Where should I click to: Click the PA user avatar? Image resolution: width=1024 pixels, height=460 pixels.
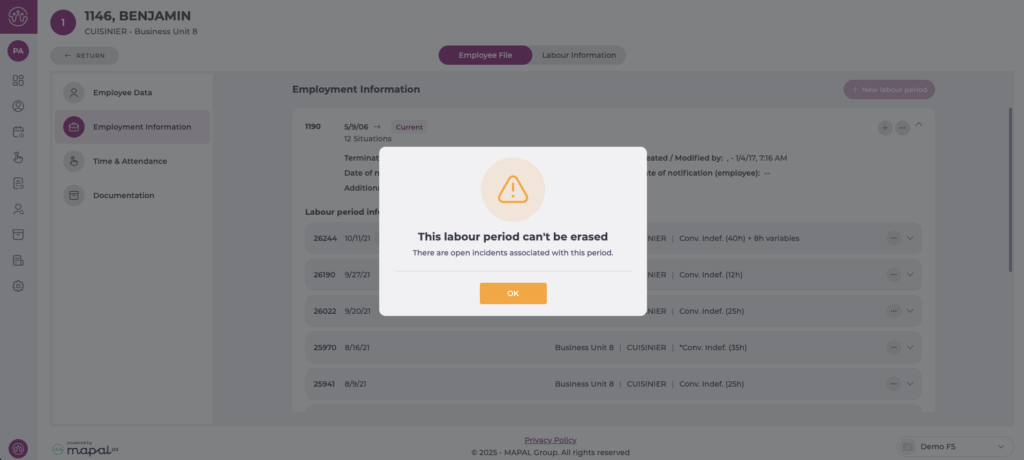(18, 50)
